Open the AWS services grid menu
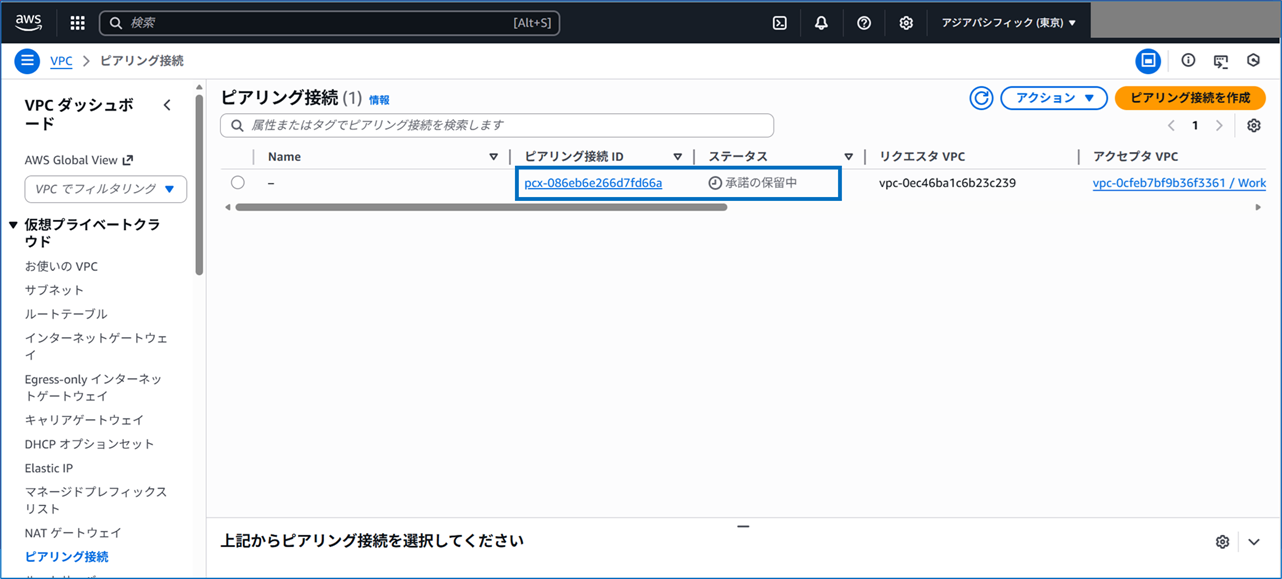The width and height of the screenshot is (1282, 579). click(x=77, y=21)
